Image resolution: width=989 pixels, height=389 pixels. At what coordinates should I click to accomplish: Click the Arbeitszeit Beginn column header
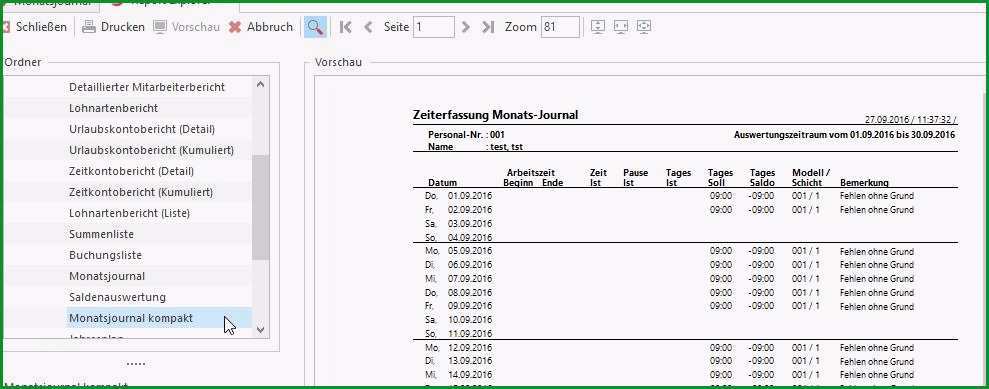517,183
